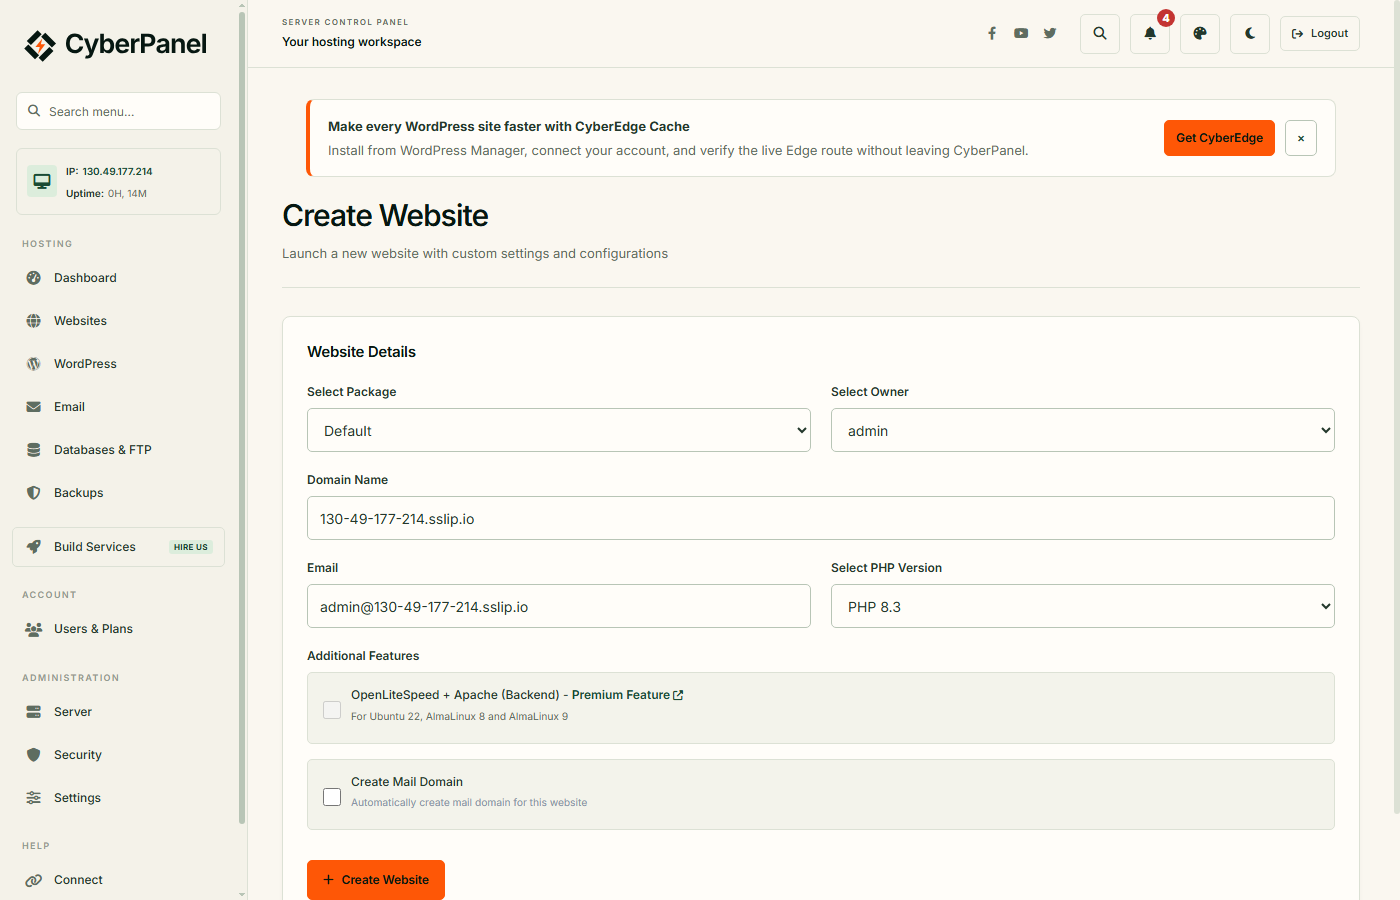Open the Facebook social link icon

click(x=992, y=33)
